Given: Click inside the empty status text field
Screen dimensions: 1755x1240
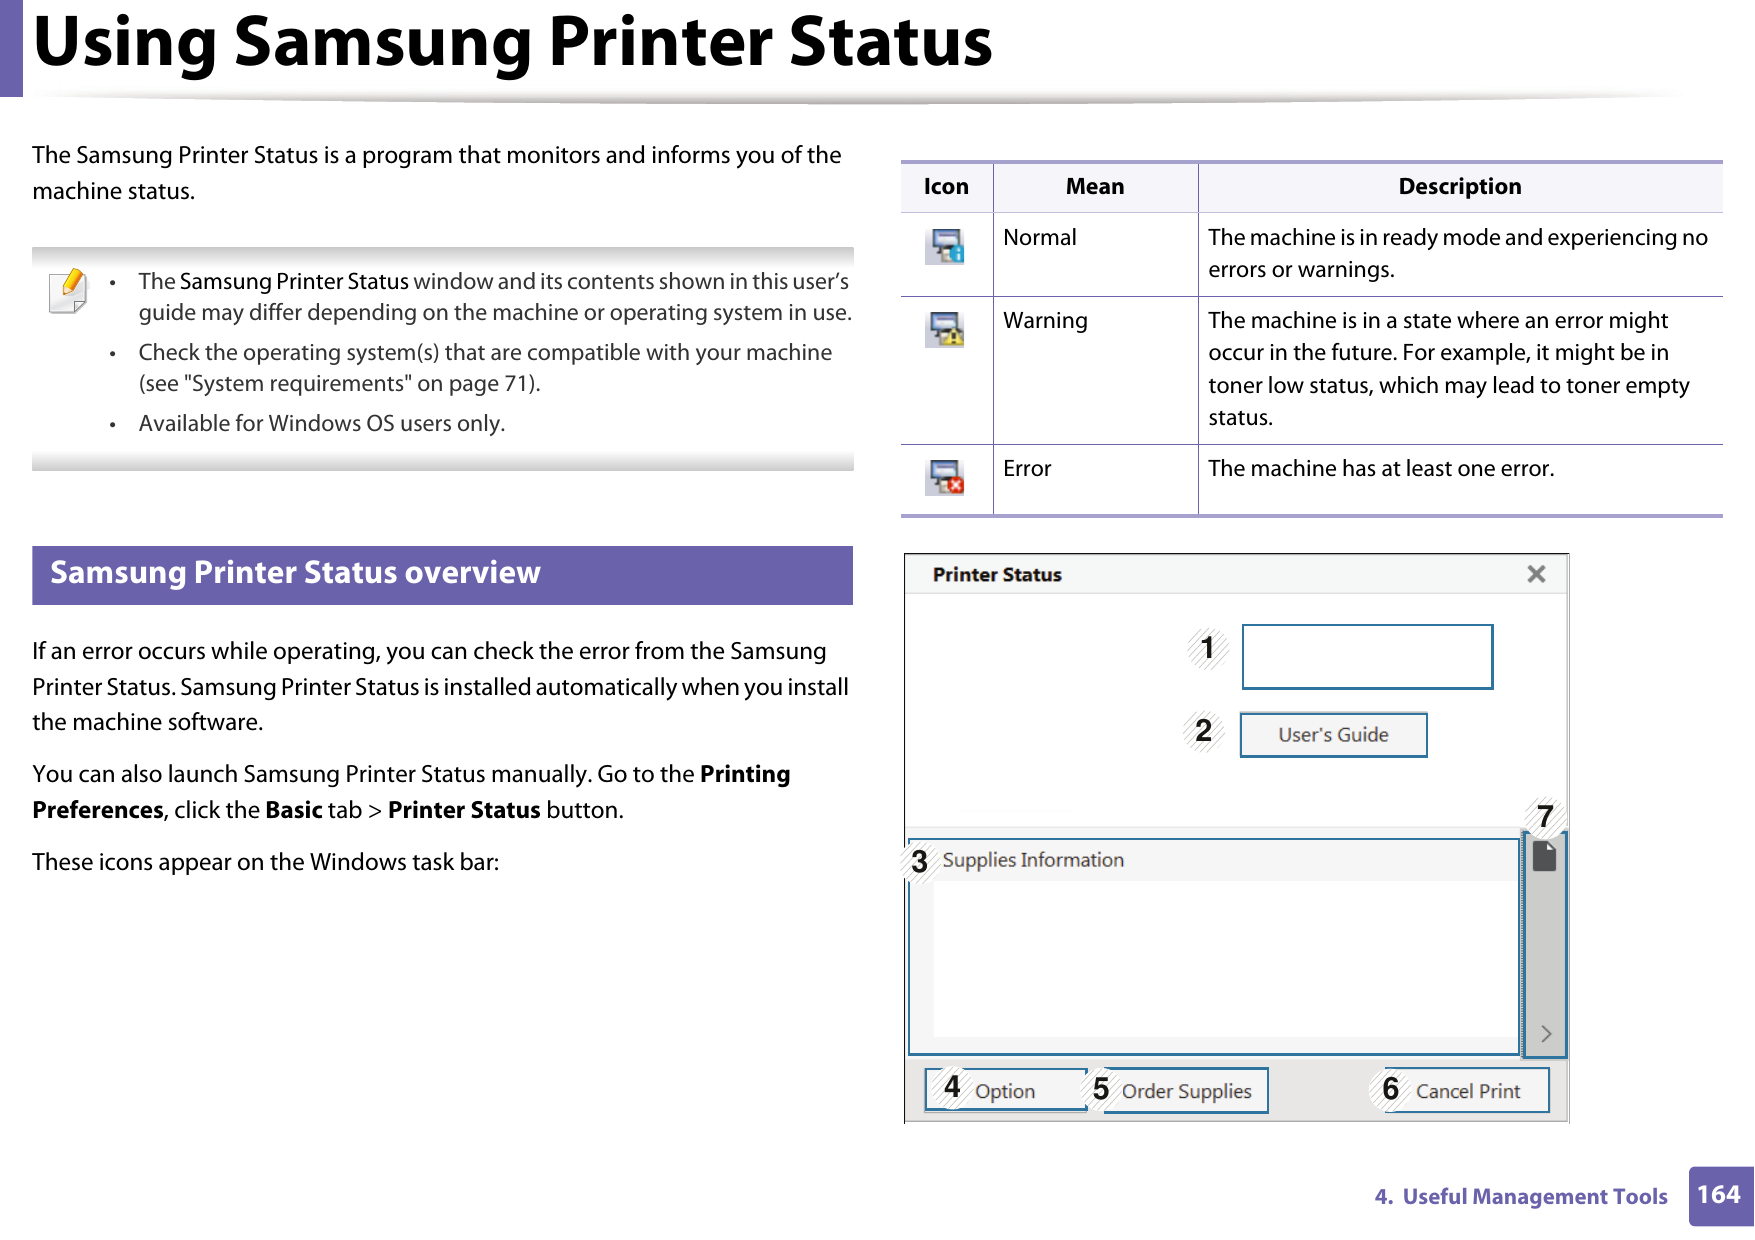Looking at the screenshot, I should coord(1367,655).
